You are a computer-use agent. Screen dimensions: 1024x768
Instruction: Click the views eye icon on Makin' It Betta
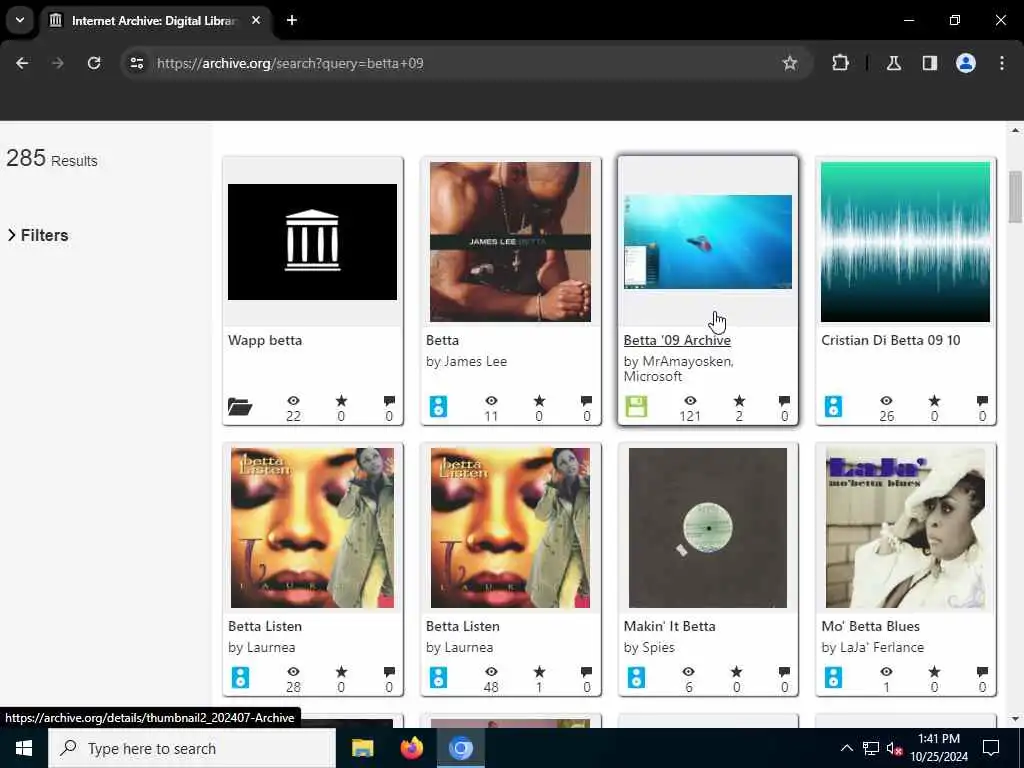[688, 671]
